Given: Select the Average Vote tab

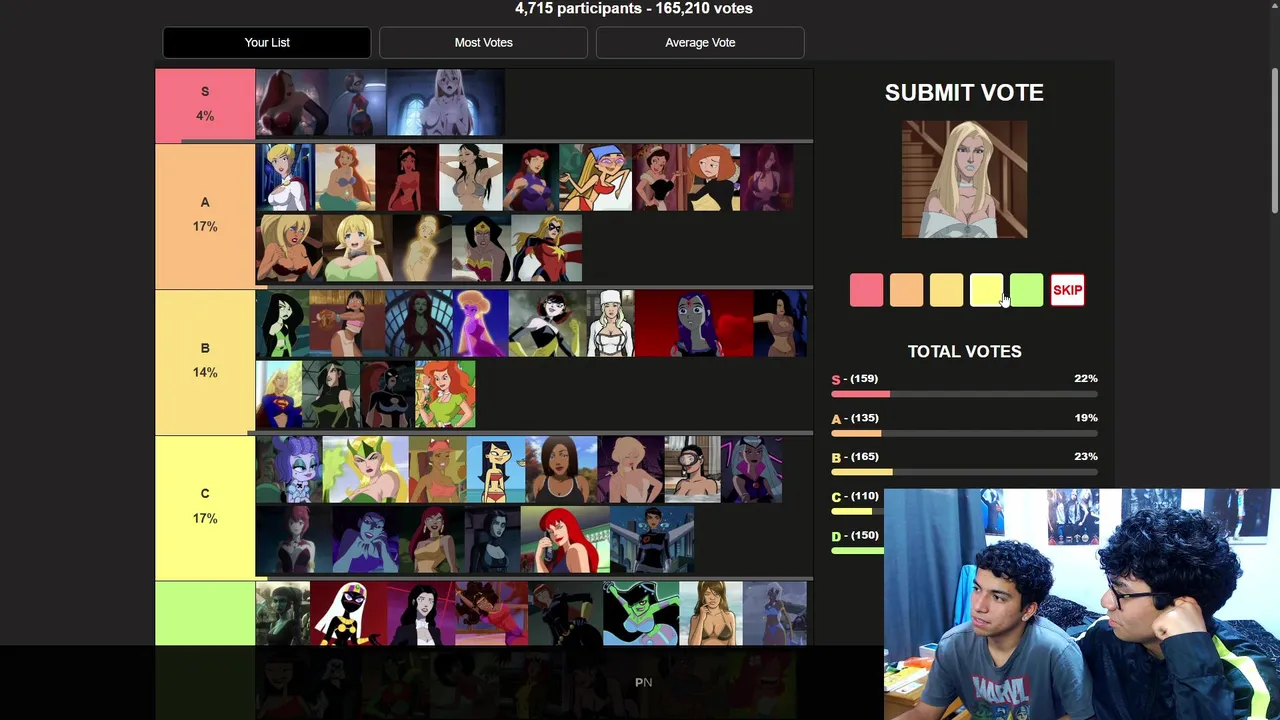Looking at the screenshot, I should point(700,43).
